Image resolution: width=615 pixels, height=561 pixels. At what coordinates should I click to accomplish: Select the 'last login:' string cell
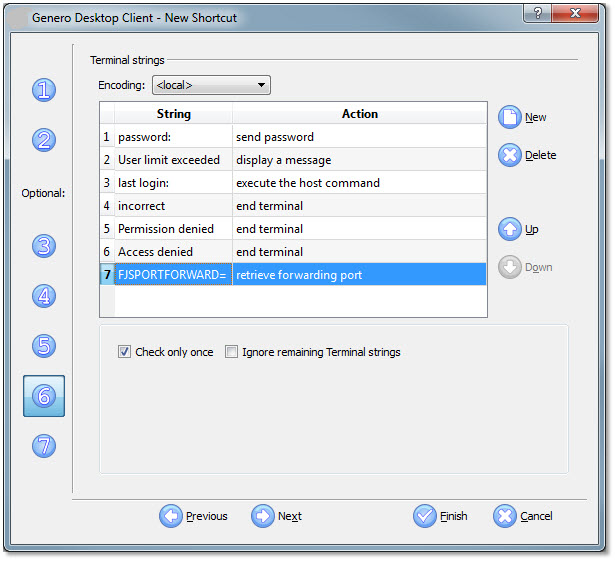[173, 182]
